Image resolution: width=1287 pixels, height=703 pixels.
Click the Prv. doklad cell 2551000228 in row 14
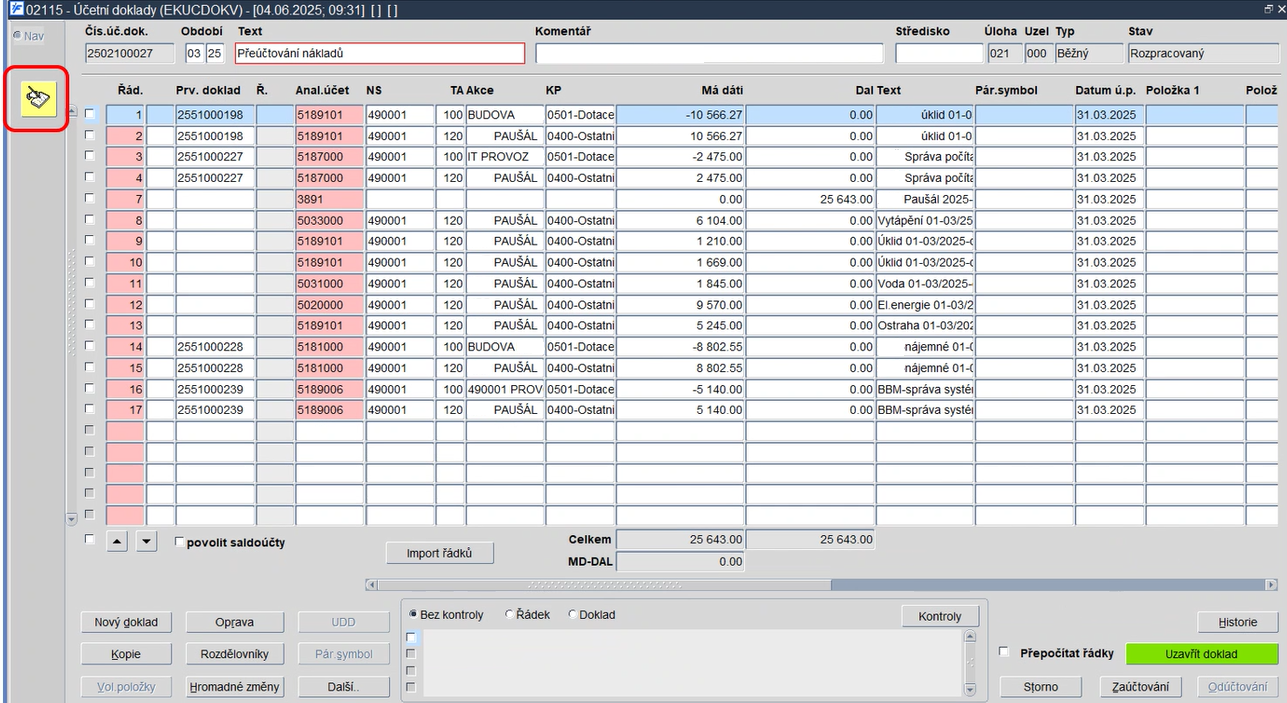(215, 347)
